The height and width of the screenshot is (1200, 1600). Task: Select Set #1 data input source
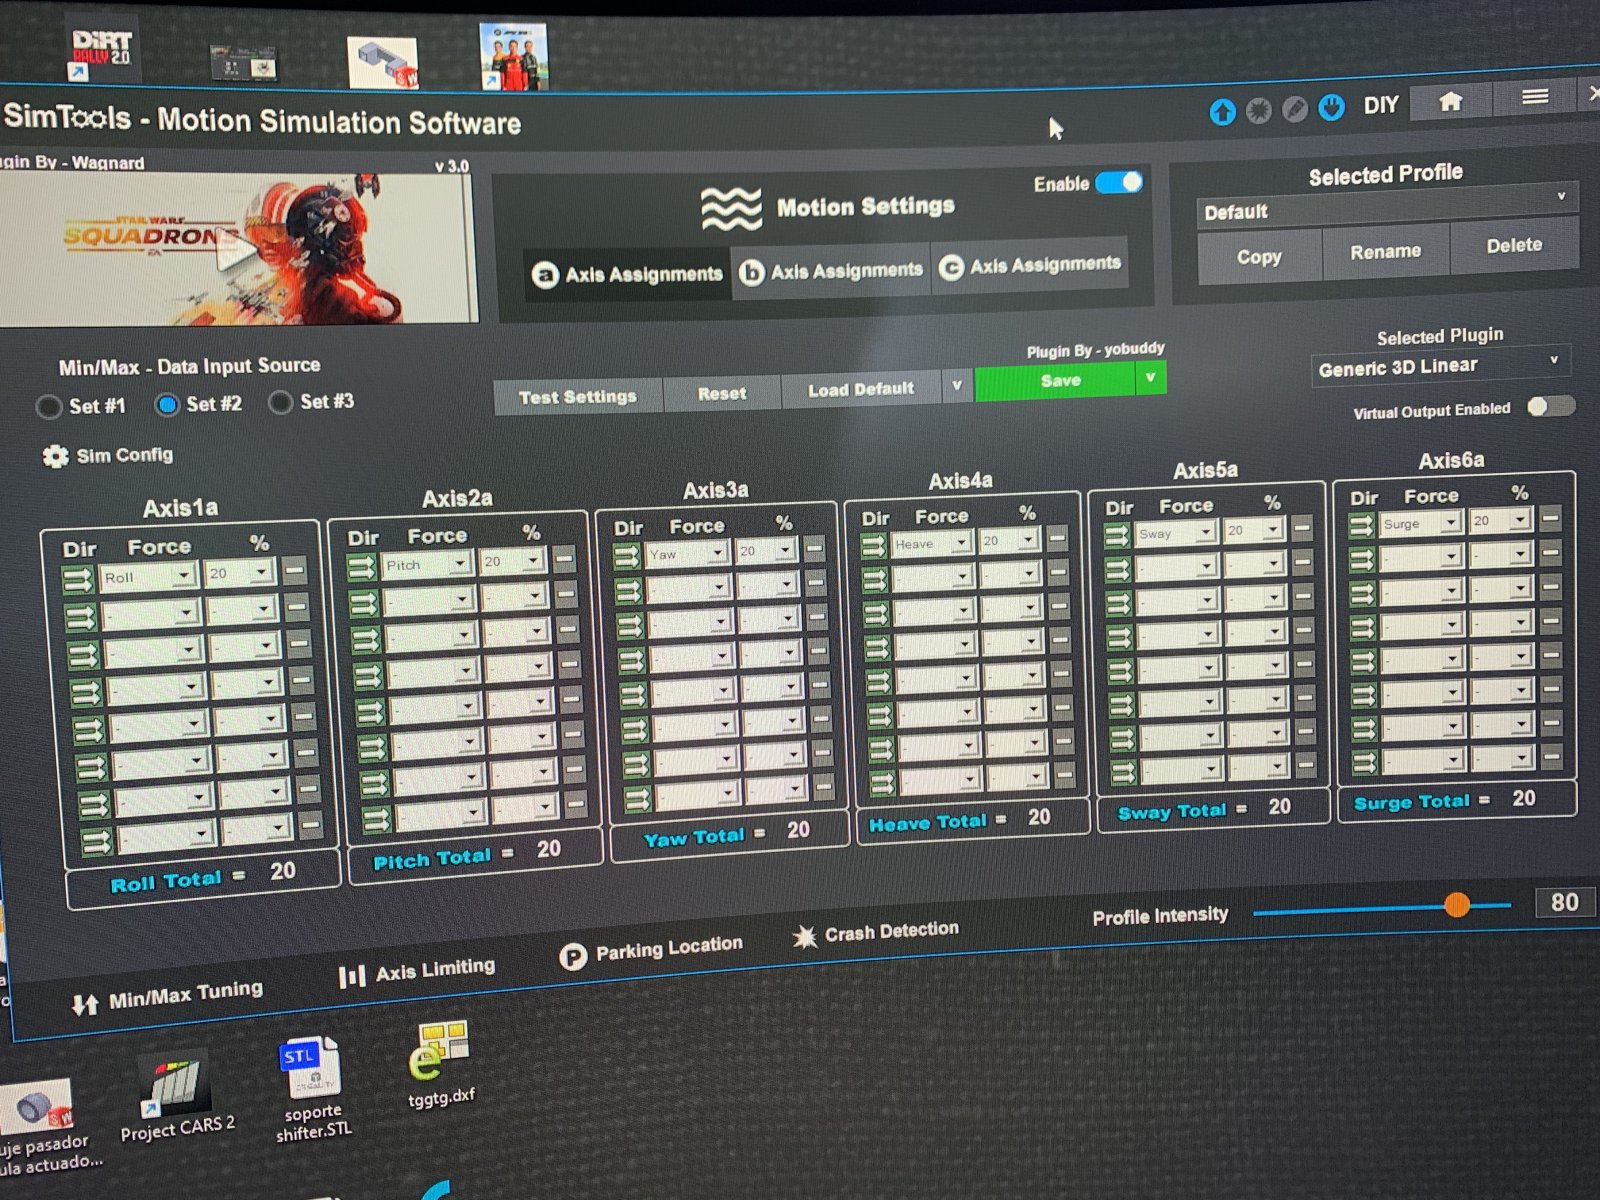click(x=47, y=407)
